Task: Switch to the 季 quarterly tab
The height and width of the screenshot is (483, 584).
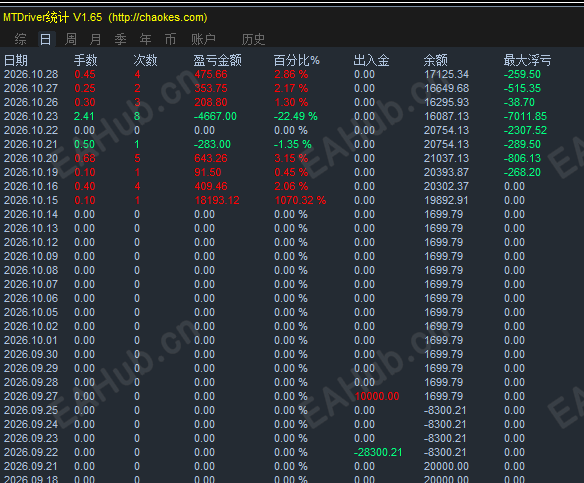Action: (120, 39)
